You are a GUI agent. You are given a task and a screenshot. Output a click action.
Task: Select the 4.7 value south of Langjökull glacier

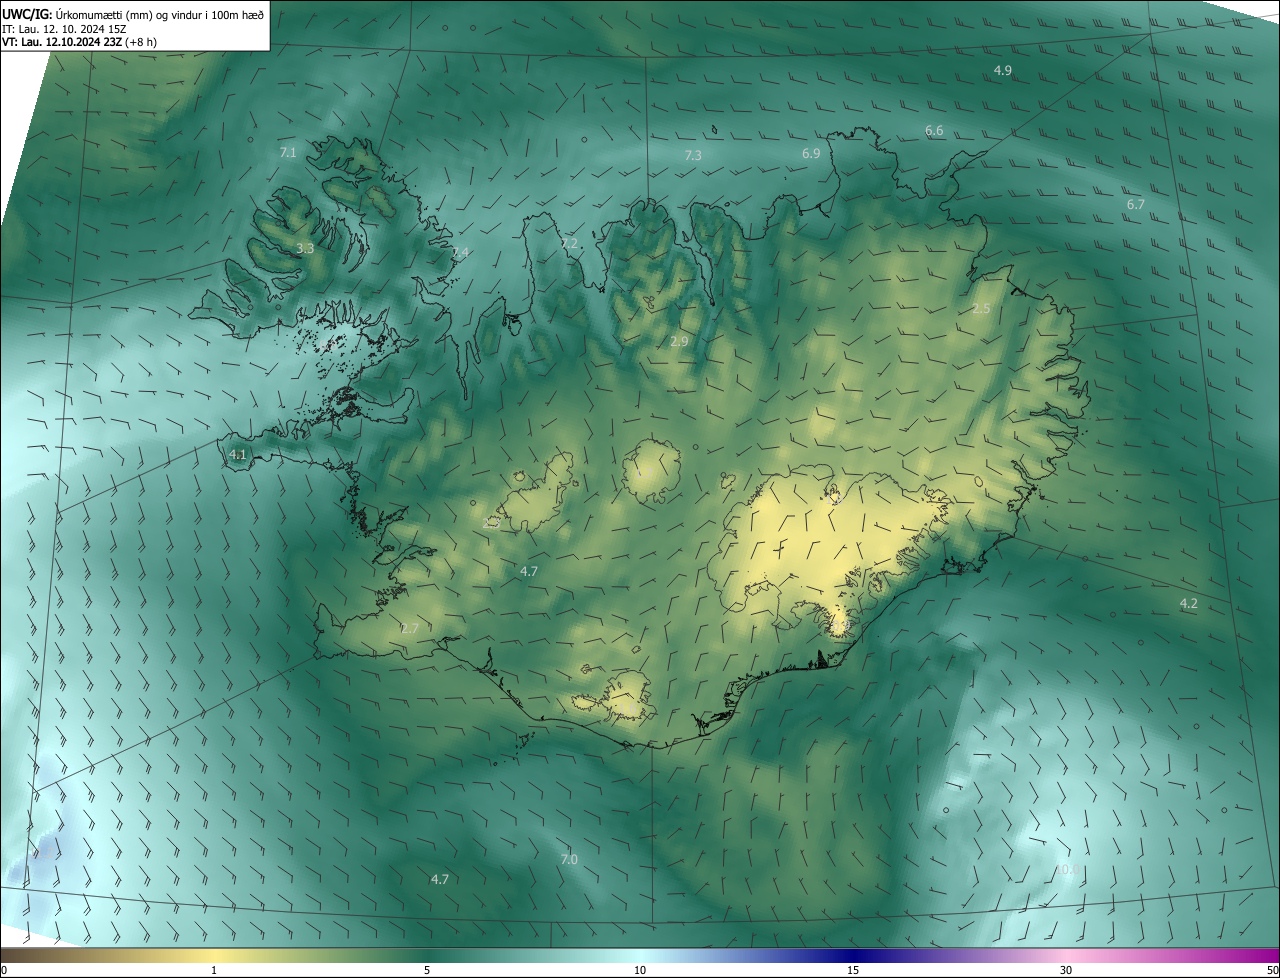529,572
